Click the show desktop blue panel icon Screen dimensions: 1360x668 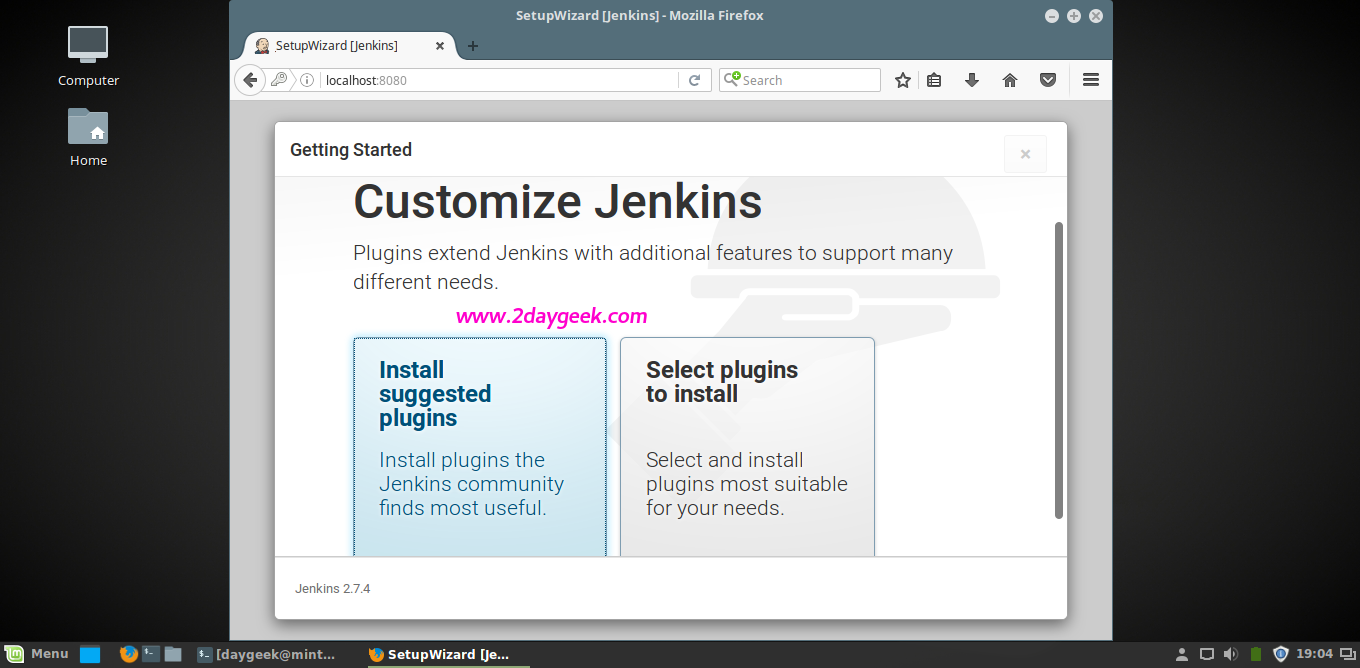click(x=90, y=655)
